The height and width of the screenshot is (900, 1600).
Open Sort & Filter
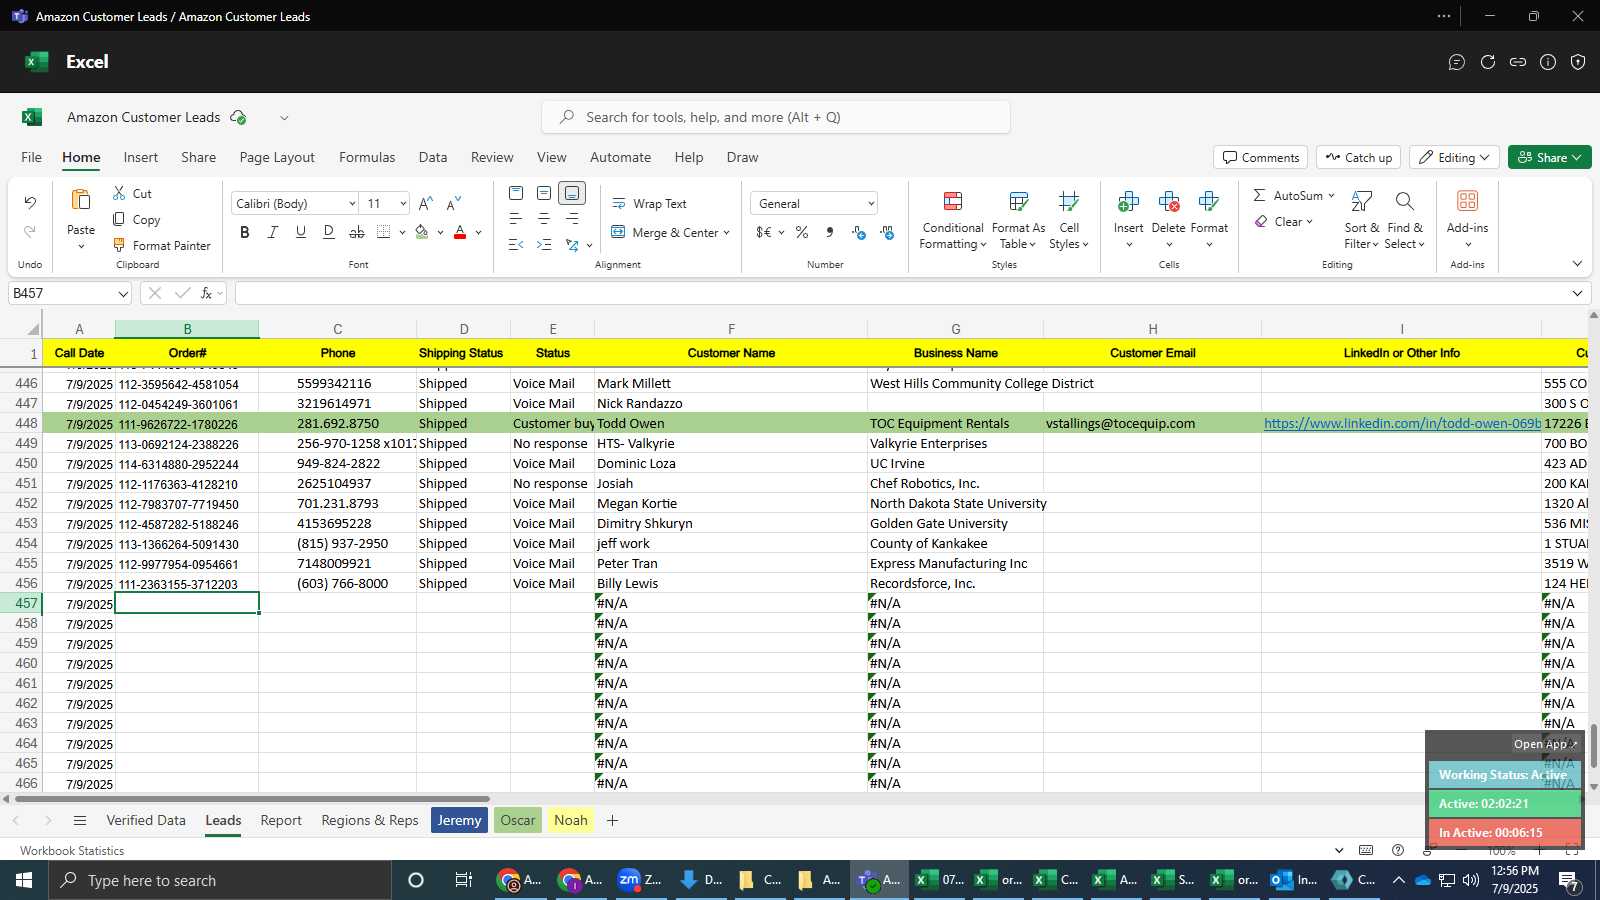click(1362, 220)
